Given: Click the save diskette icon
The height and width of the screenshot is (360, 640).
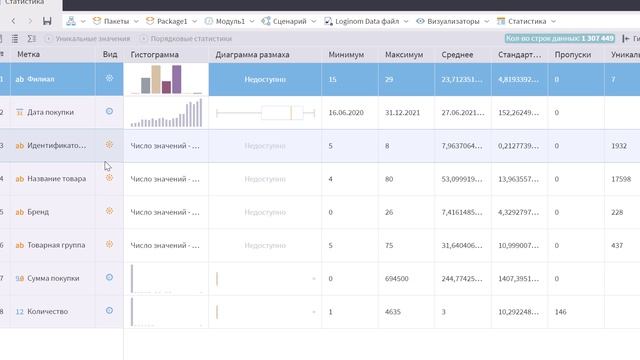Looking at the screenshot, I should point(47,21).
